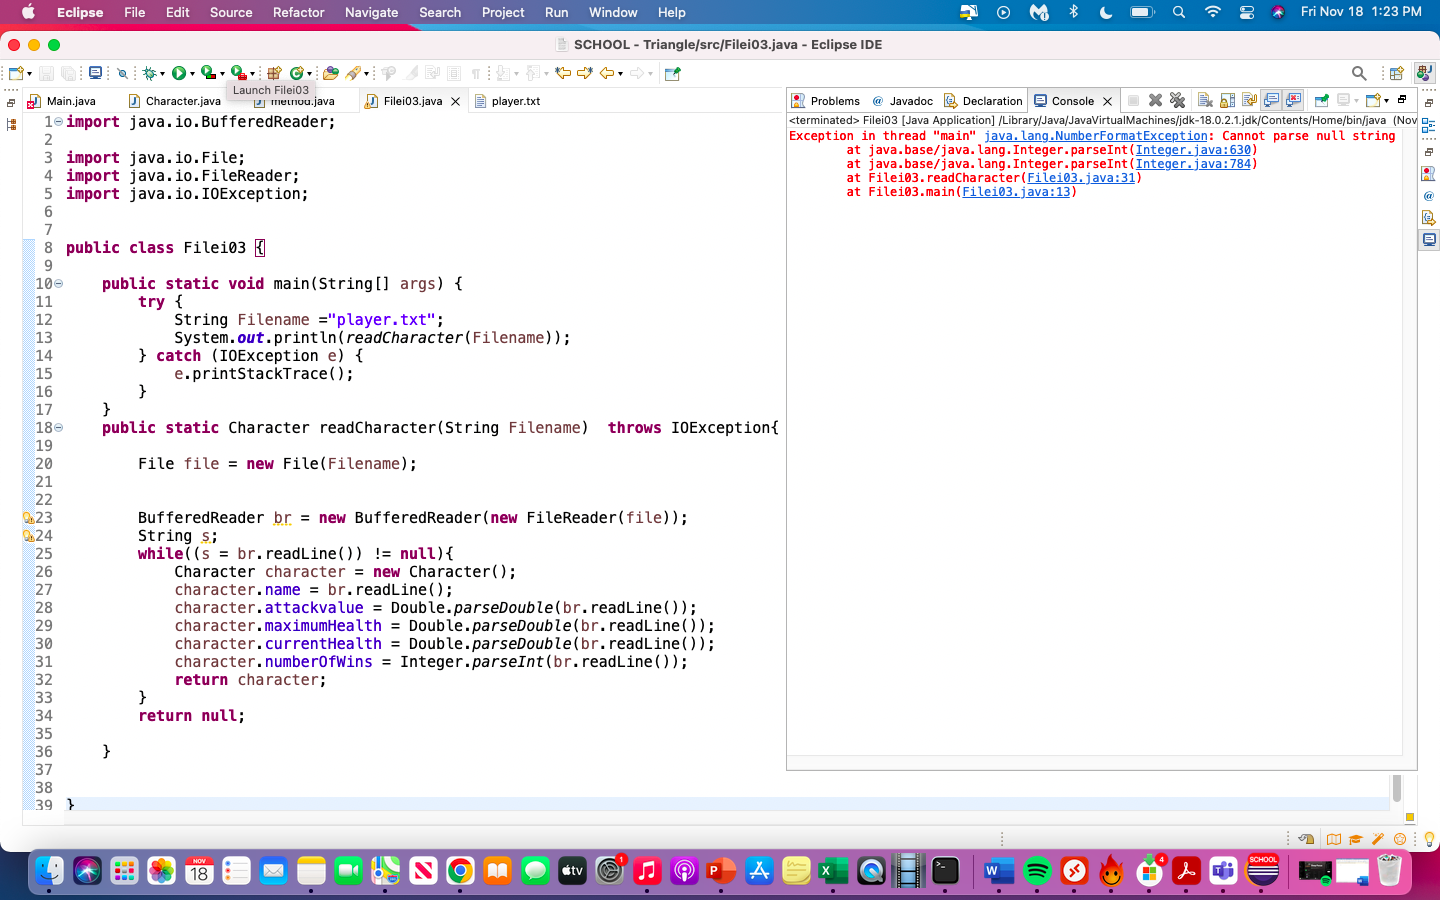Open Google Chrome from the Dock

click(460, 871)
